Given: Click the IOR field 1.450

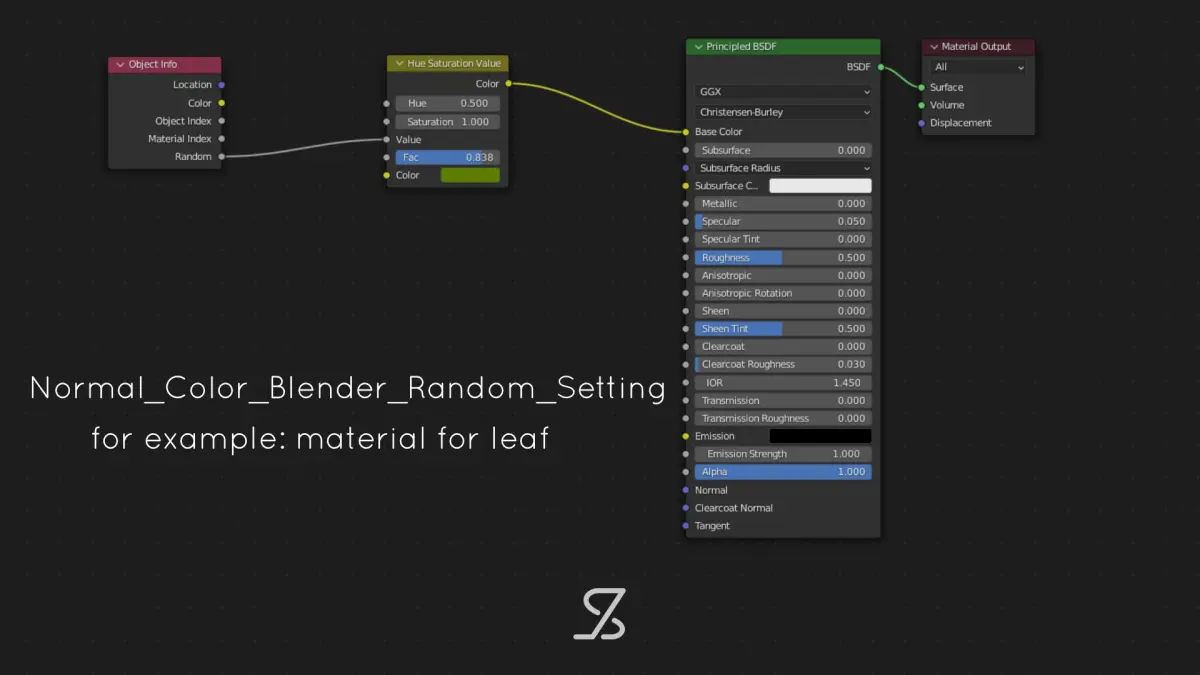Looking at the screenshot, I should [x=783, y=382].
